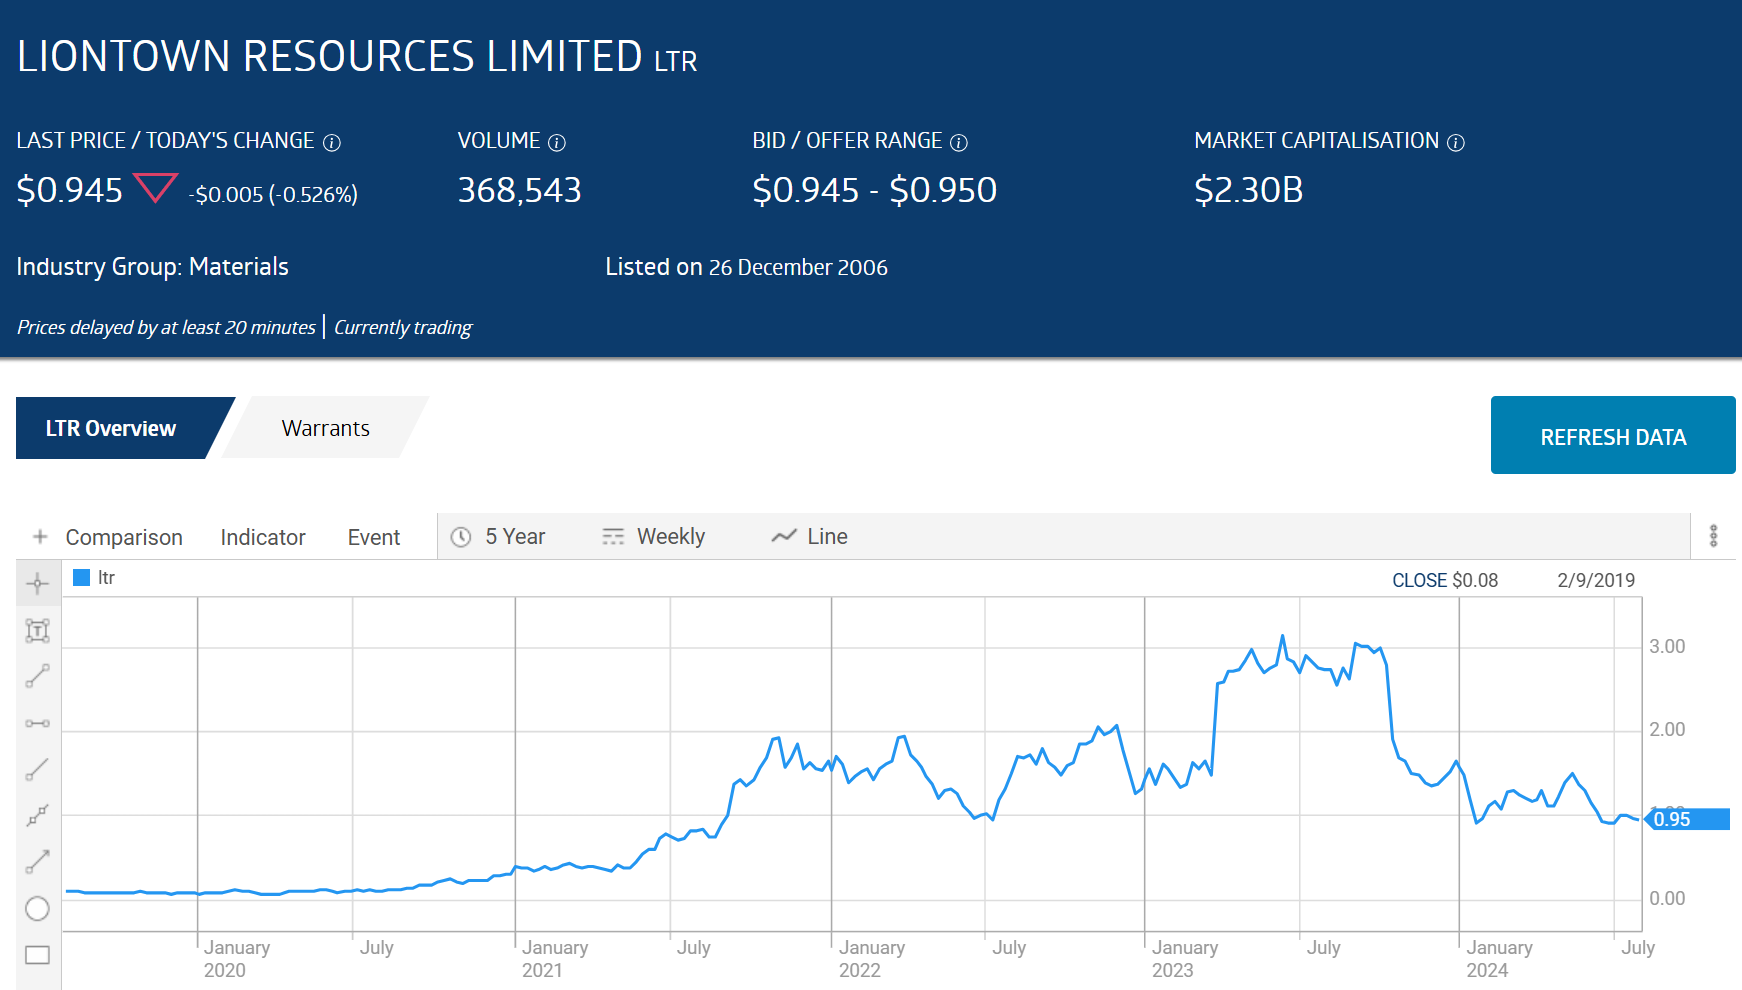Click the Prices delayed by 20 minutes notice

166,328
